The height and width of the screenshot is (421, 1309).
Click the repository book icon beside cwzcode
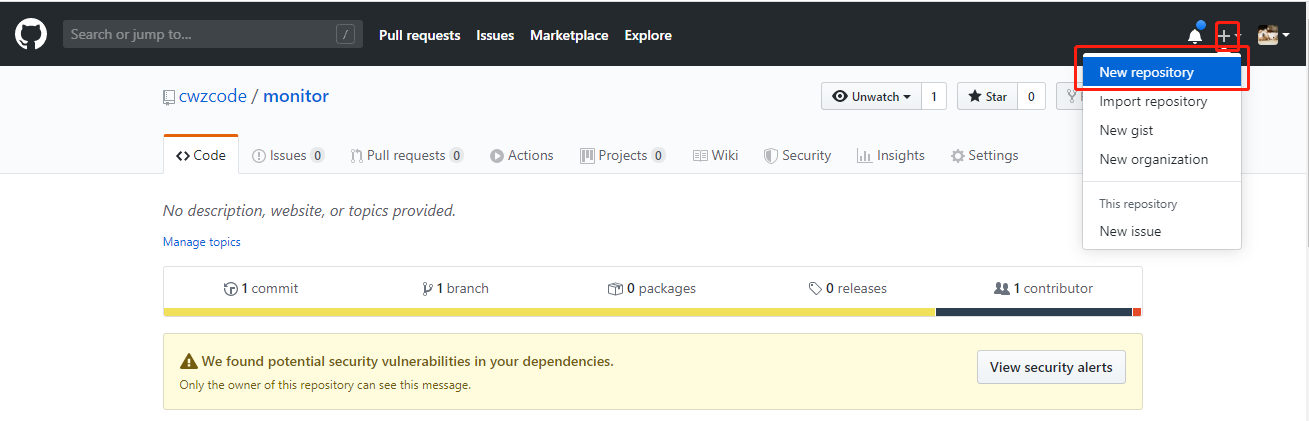[169, 97]
